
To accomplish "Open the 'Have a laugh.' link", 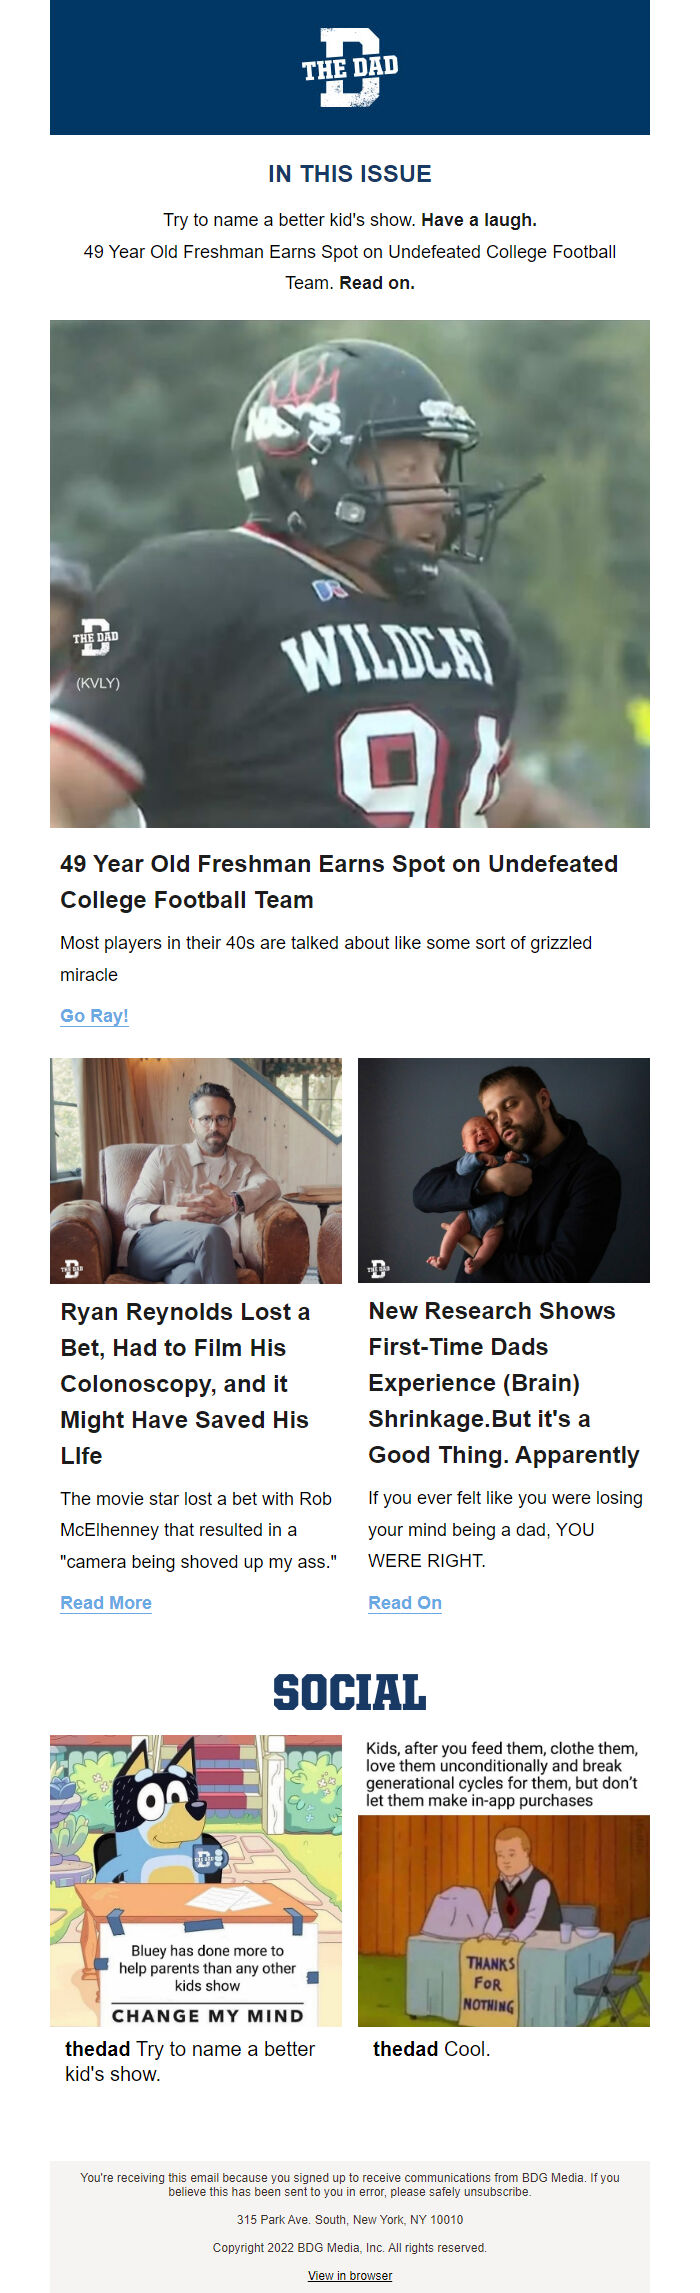I will click(x=479, y=220).
